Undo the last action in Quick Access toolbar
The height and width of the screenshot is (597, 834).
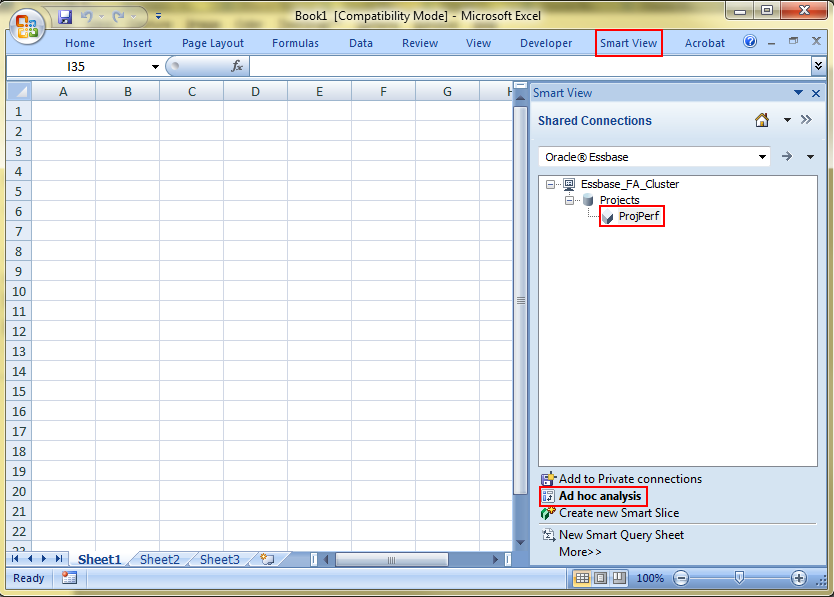[86, 17]
